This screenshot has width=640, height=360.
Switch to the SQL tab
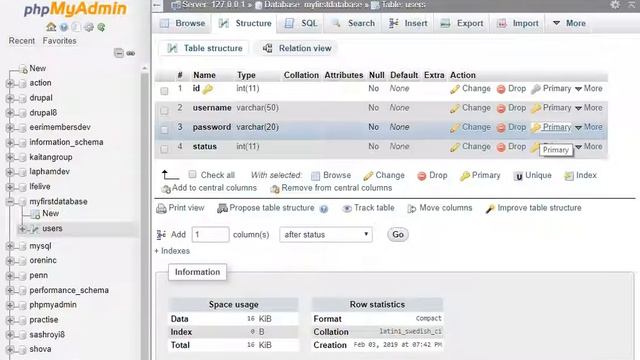[301, 23]
